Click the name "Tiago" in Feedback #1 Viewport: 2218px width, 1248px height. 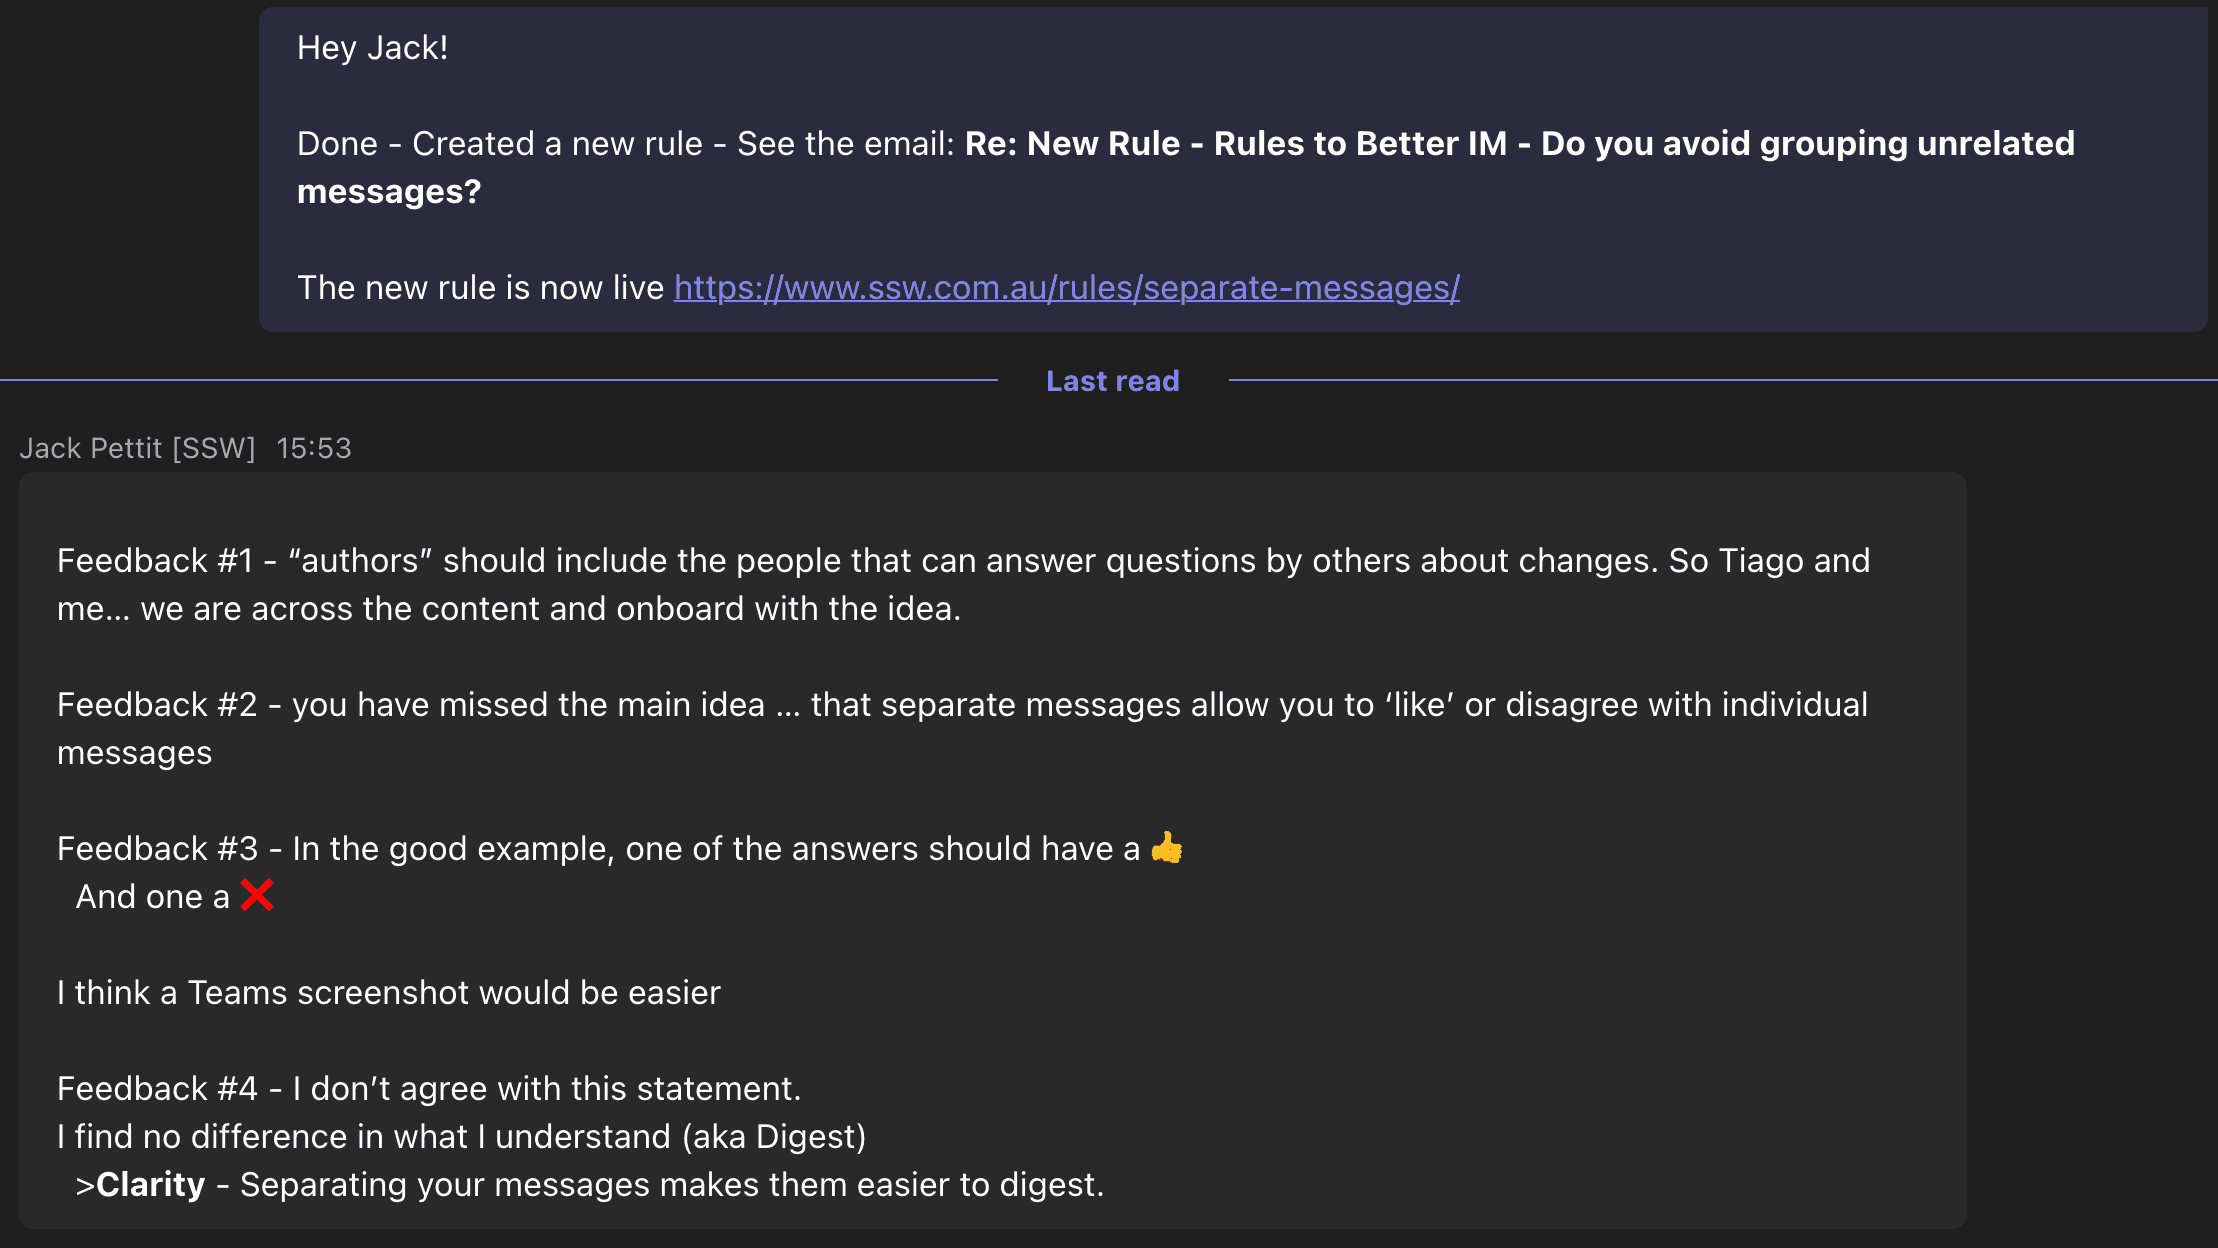pyautogui.click(x=1761, y=561)
